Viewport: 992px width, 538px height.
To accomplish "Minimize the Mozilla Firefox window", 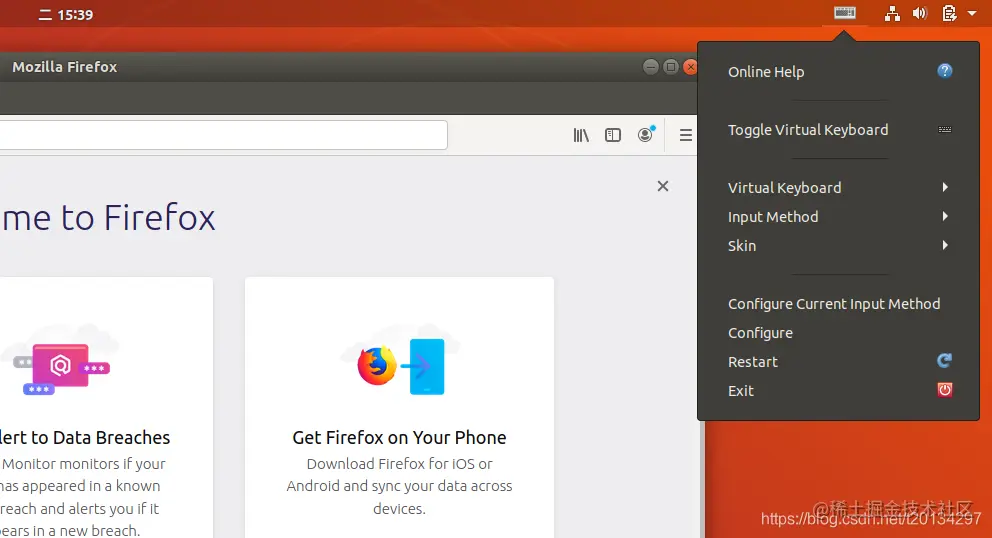I will [x=651, y=66].
